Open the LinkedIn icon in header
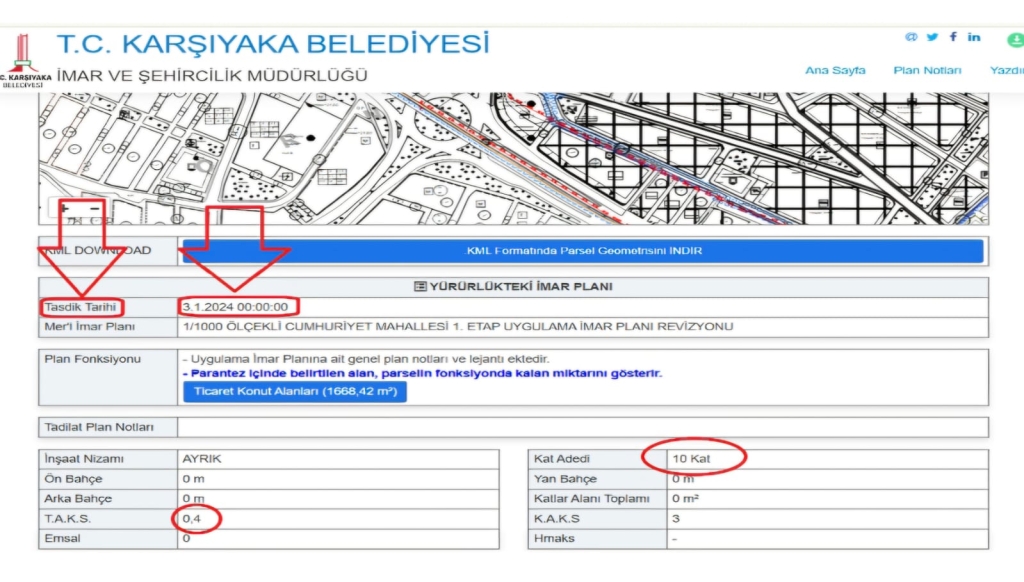Image resolution: width=1024 pixels, height=582 pixels. [974, 37]
